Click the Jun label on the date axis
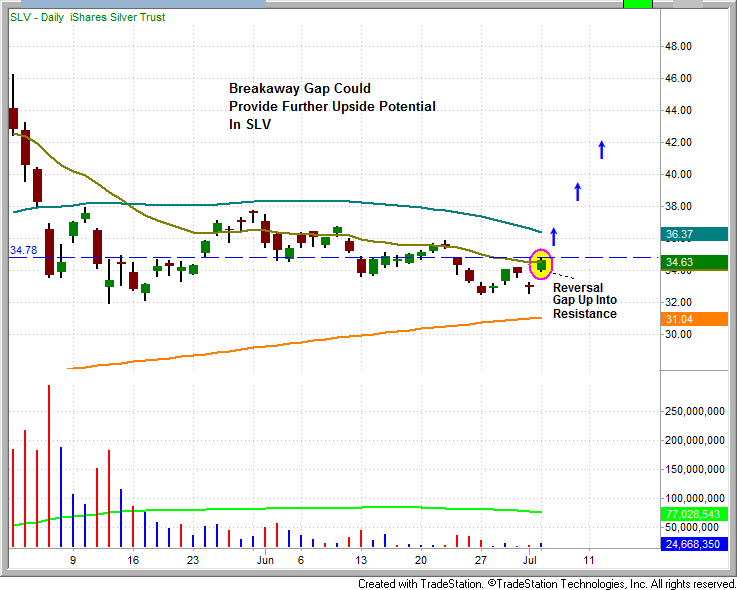Screen dimensions: 737x590 265,560
